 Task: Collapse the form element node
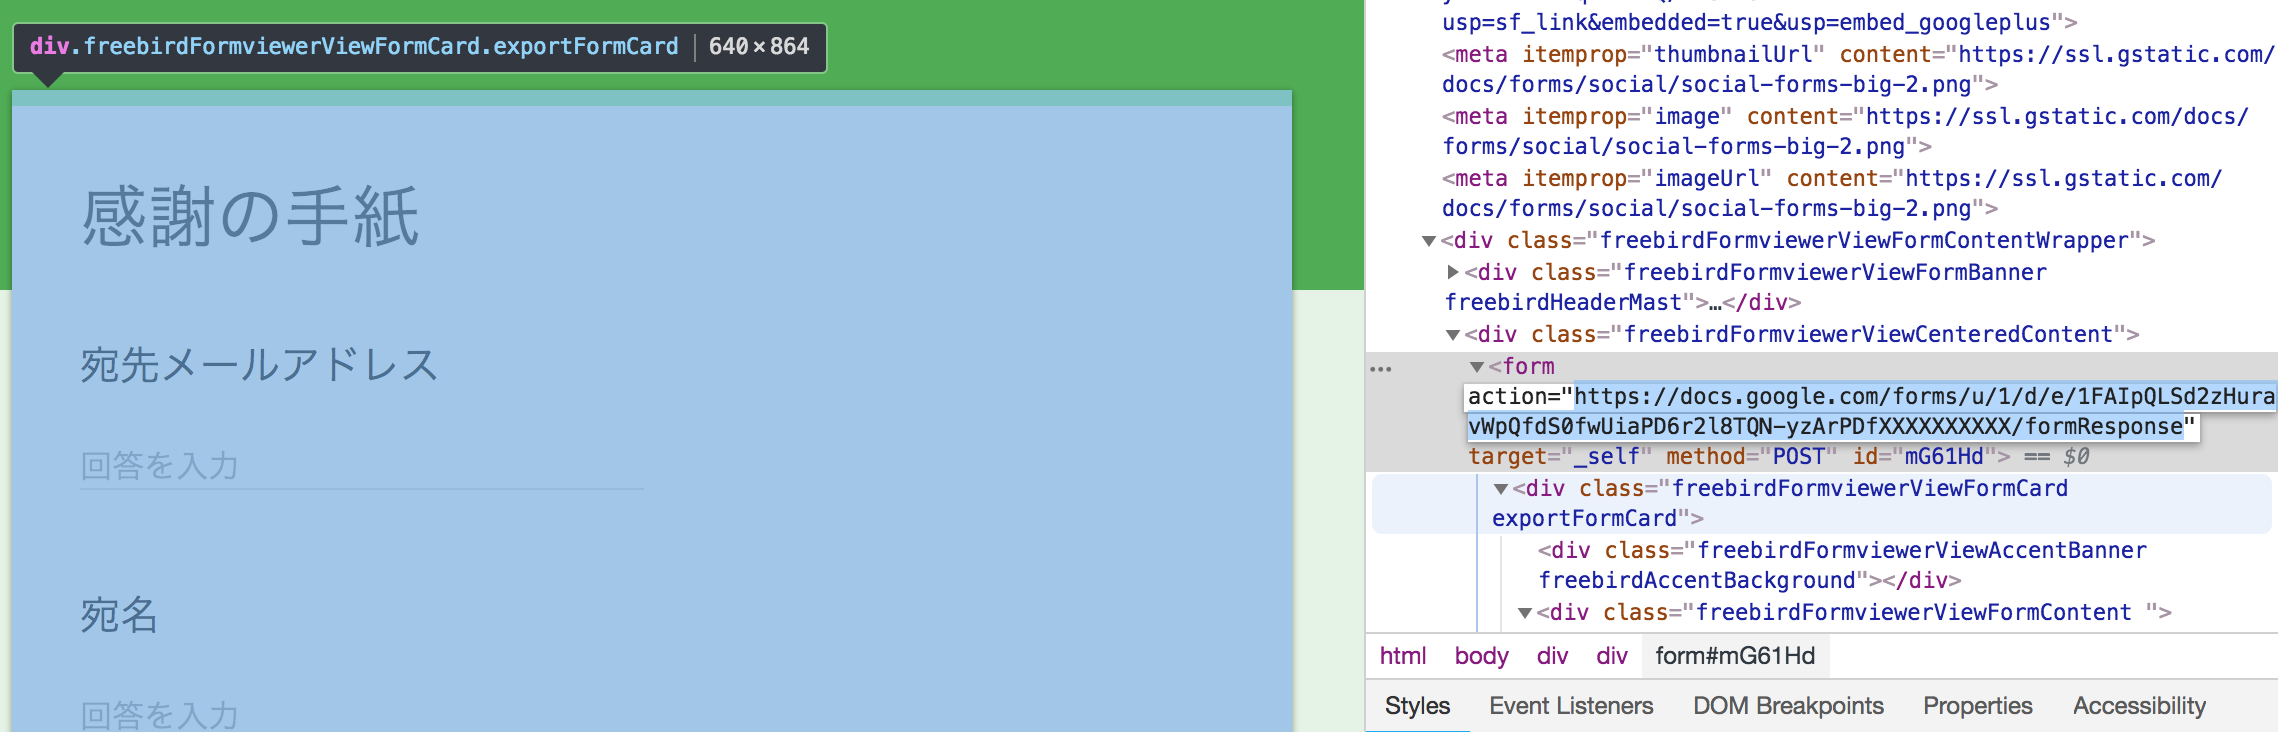click(1477, 367)
